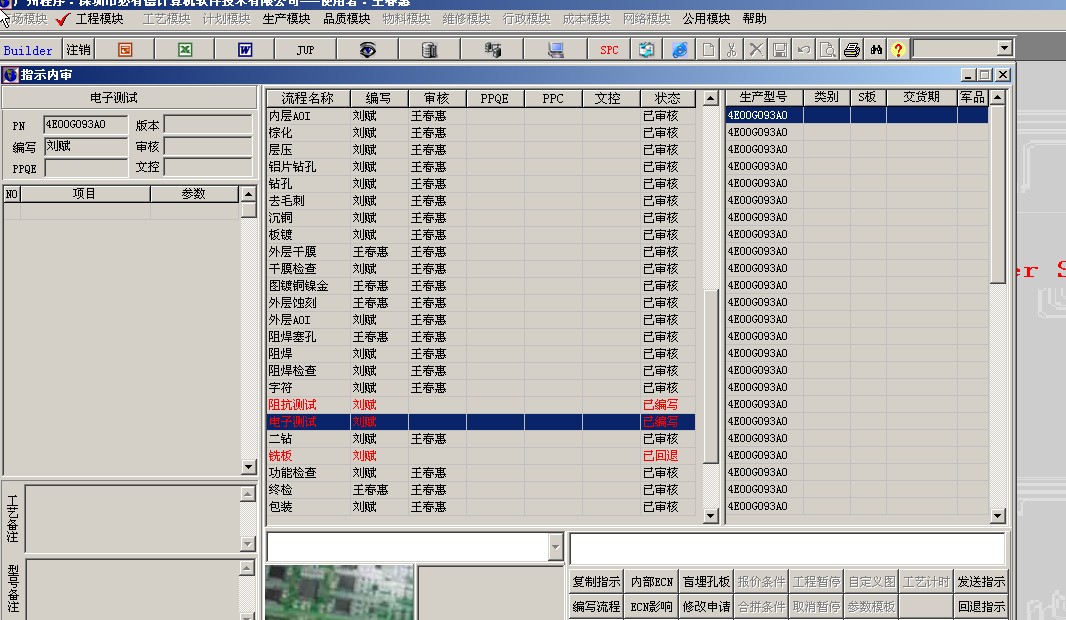1066x620 pixels.
Task: Click the printer toolbar icon
Action: (x=852, y=50)
